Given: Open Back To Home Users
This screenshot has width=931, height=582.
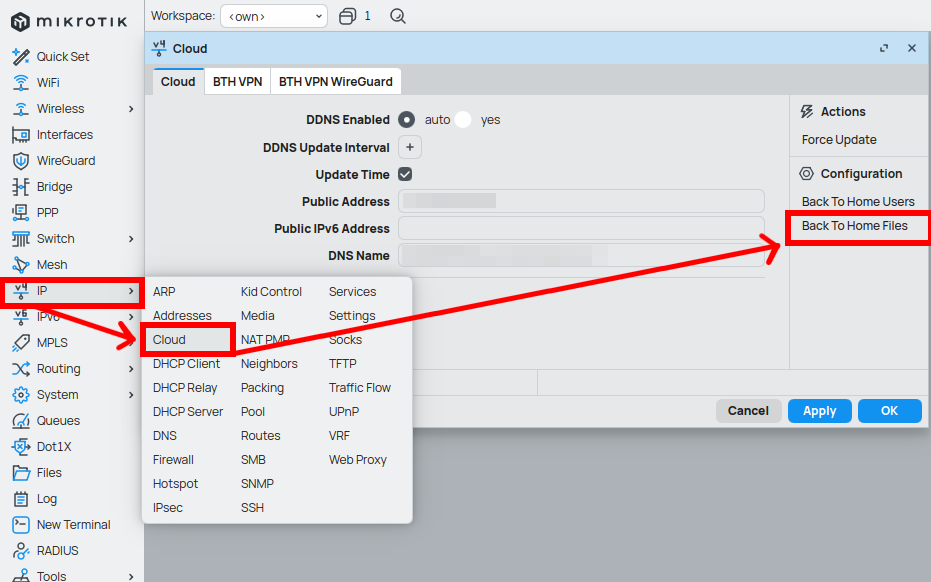Looking at the screenshot, I should (x=858, y=202).
